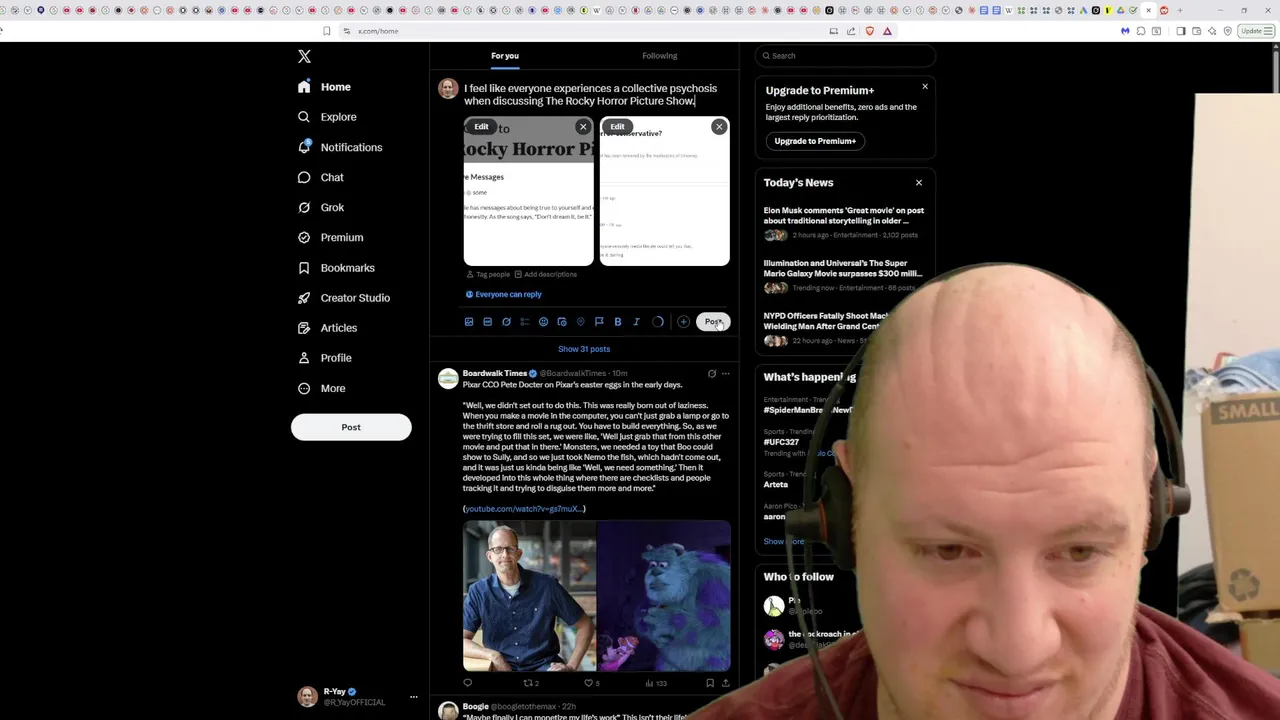Open Articles in the sidebar

pyautogui.click(x=327, y=327)
